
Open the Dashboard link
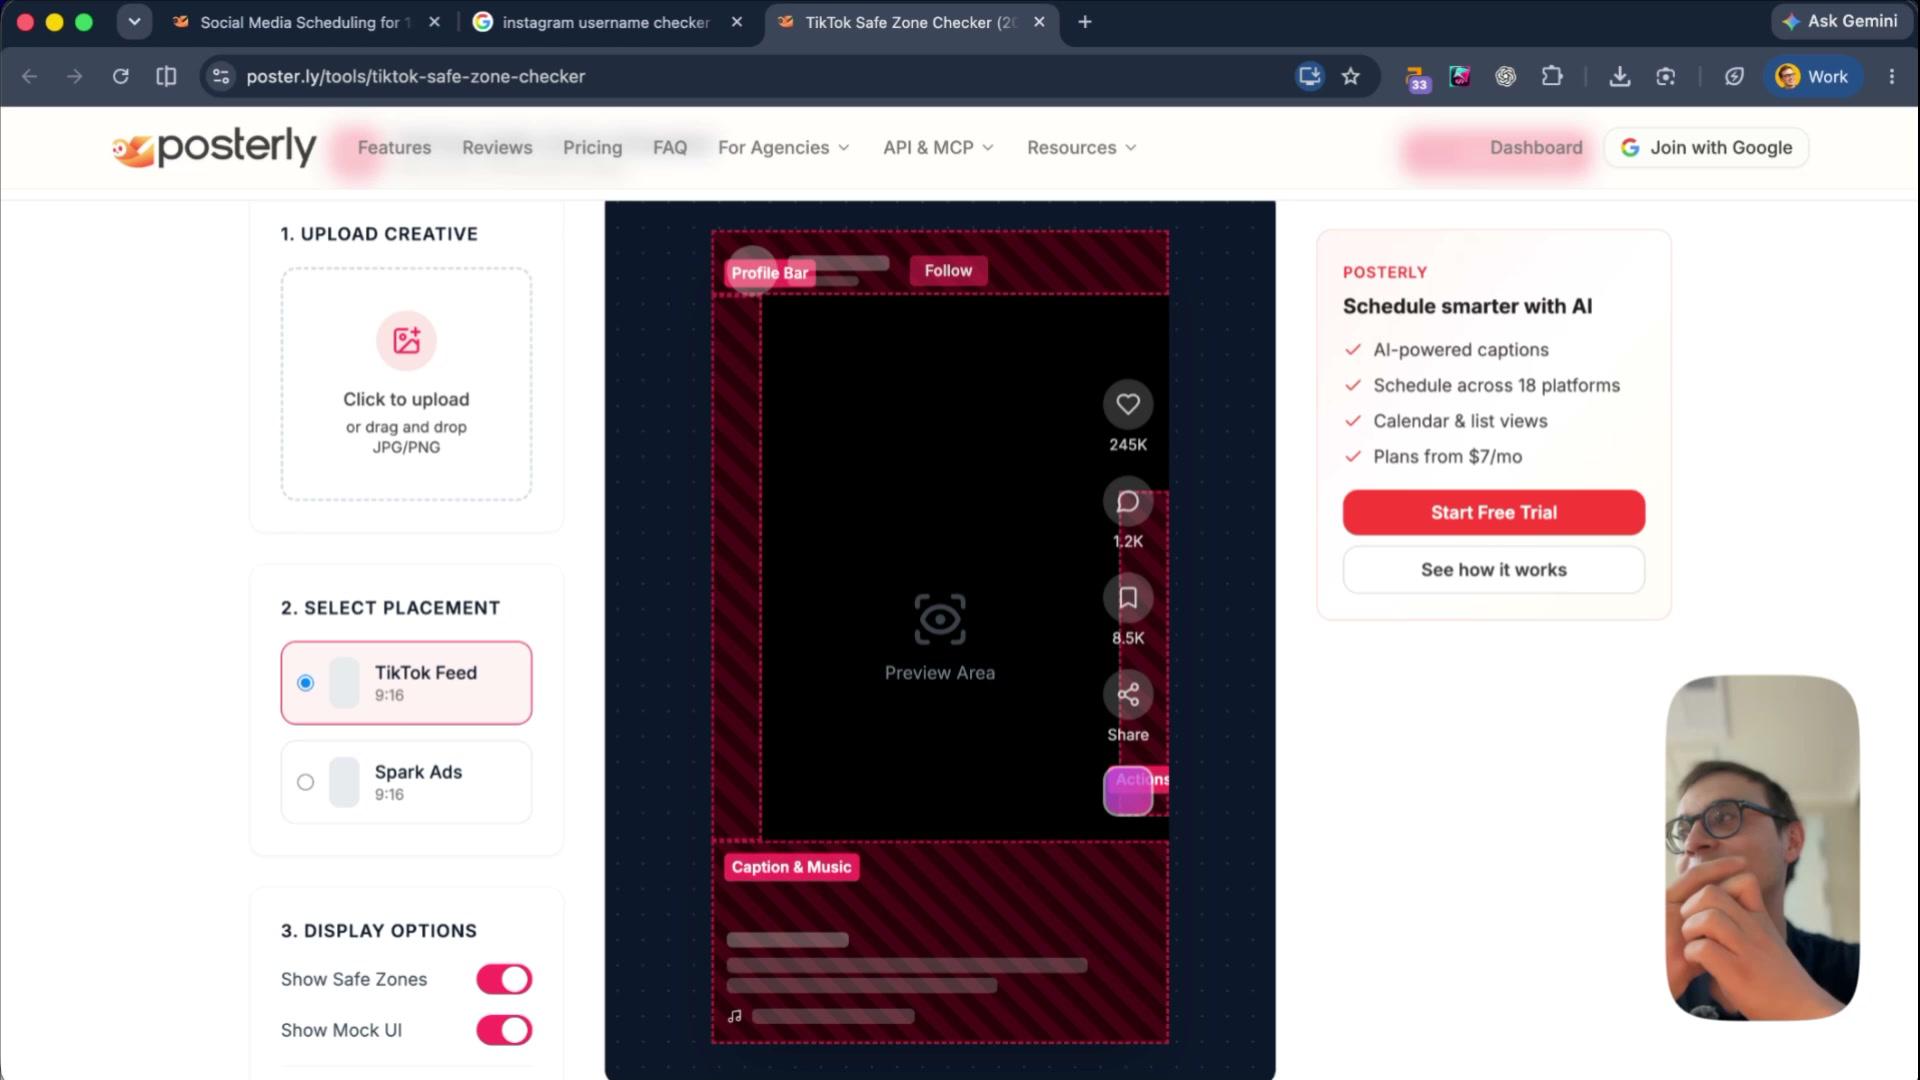[1536, 147]
